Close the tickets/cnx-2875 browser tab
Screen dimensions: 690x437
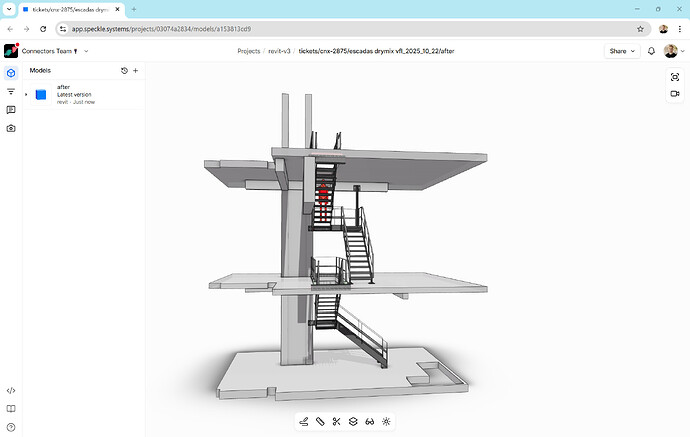[117, 9]
